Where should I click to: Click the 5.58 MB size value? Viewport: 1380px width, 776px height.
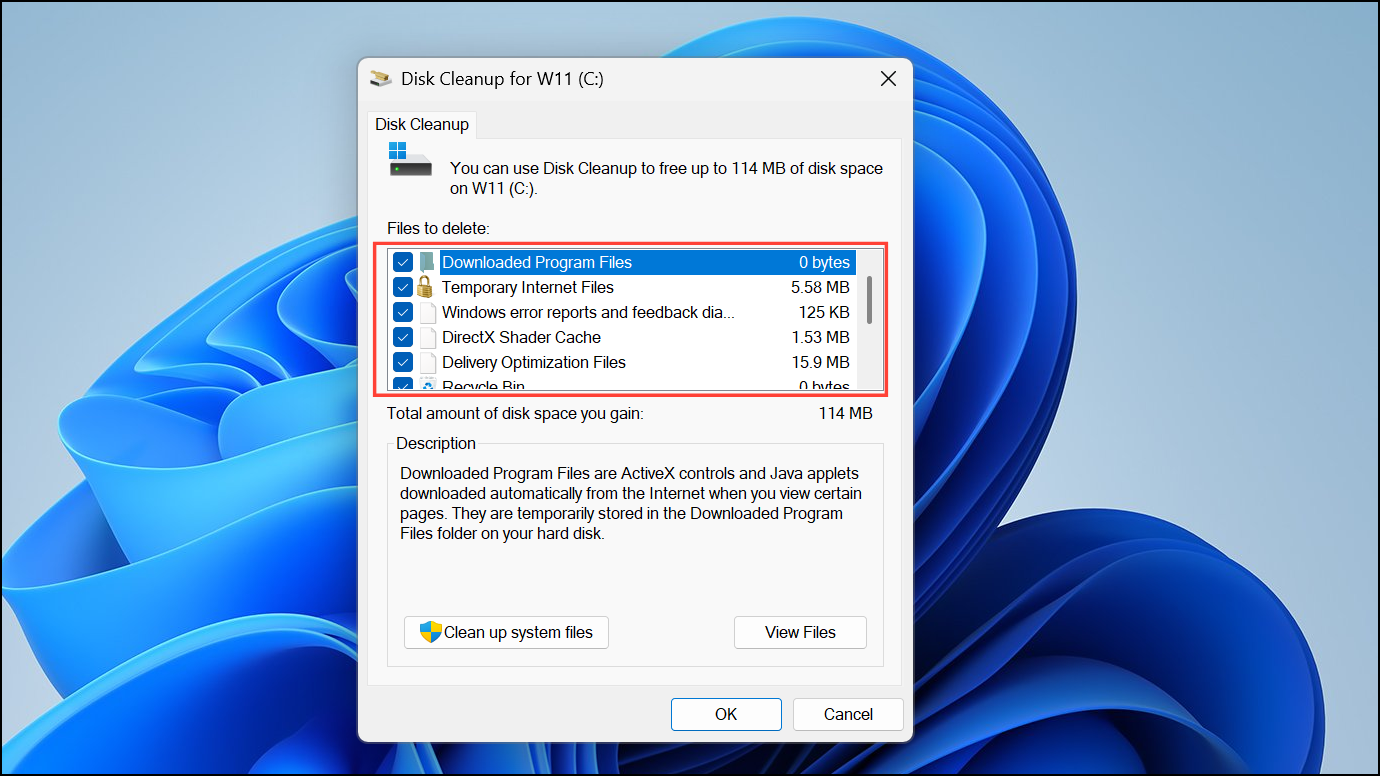[x=820, y=287]
